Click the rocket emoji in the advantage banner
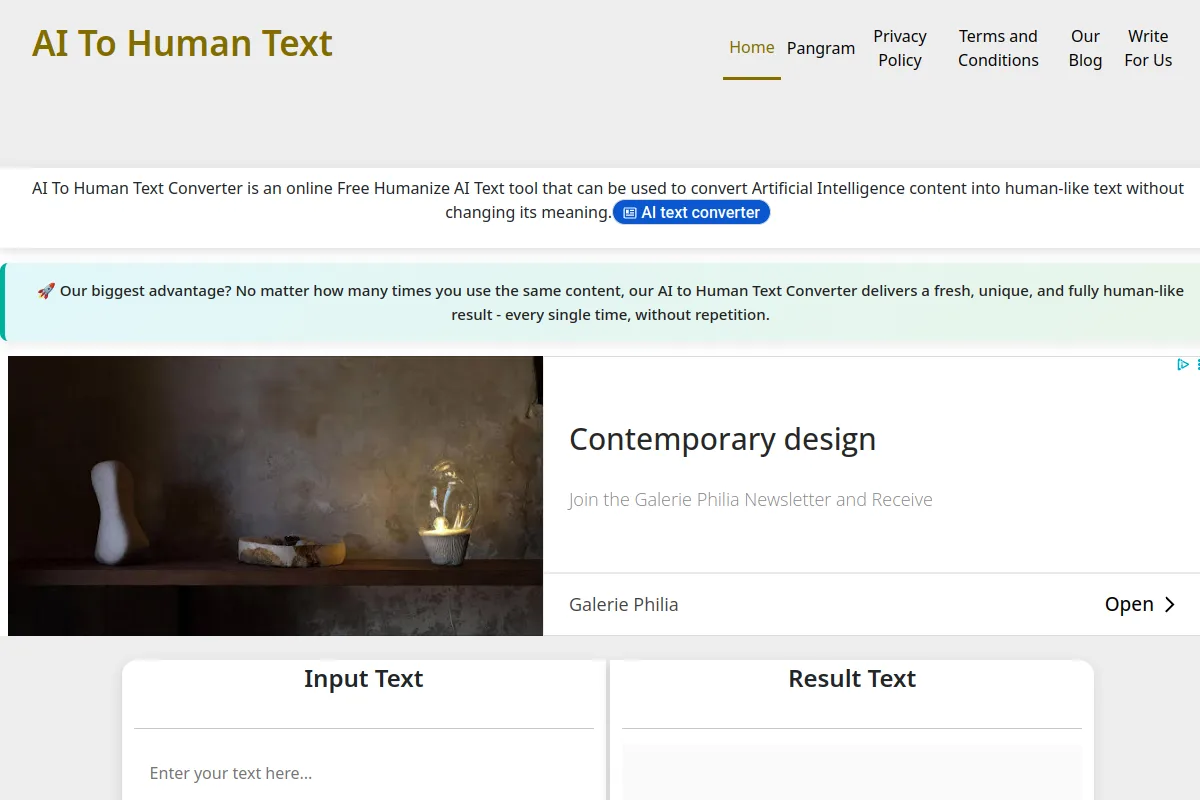Screen dimensions: 1200x800 coord(46,291)
